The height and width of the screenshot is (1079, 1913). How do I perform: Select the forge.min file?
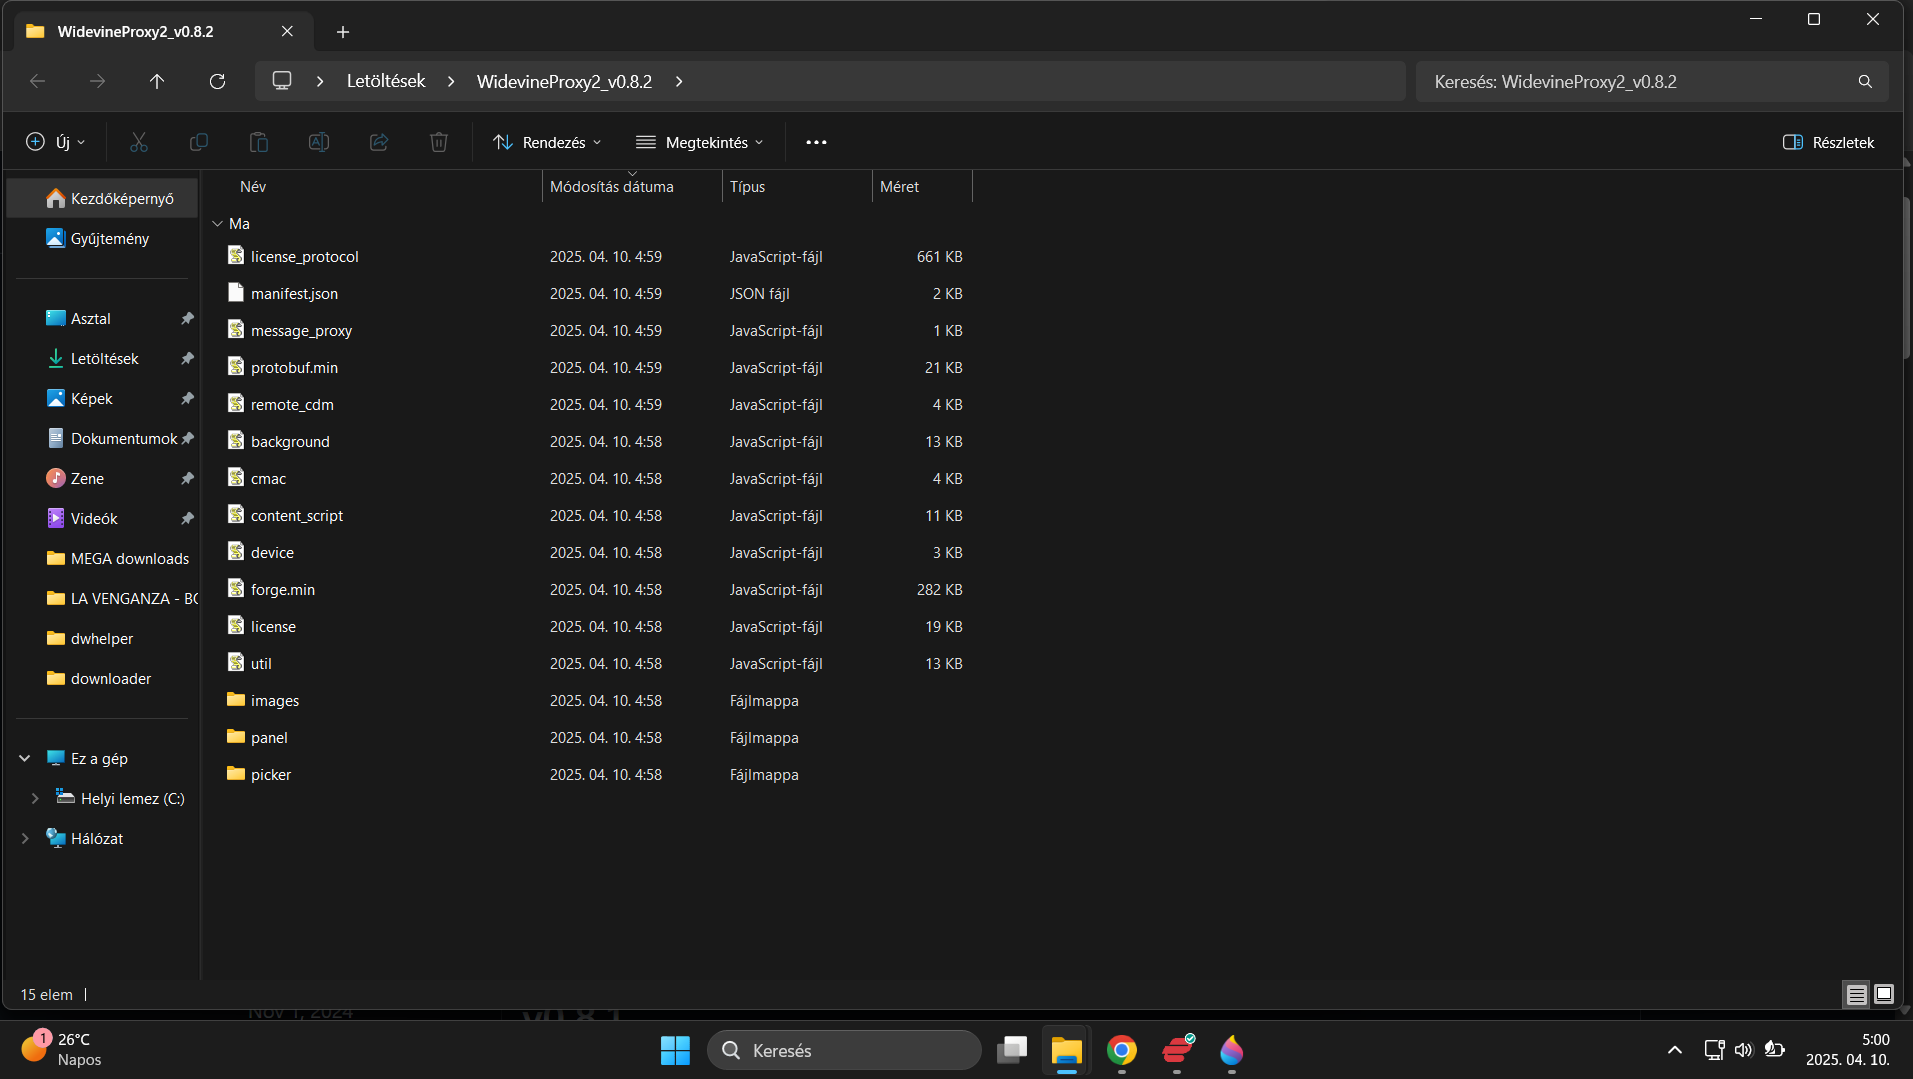(282, 590)
